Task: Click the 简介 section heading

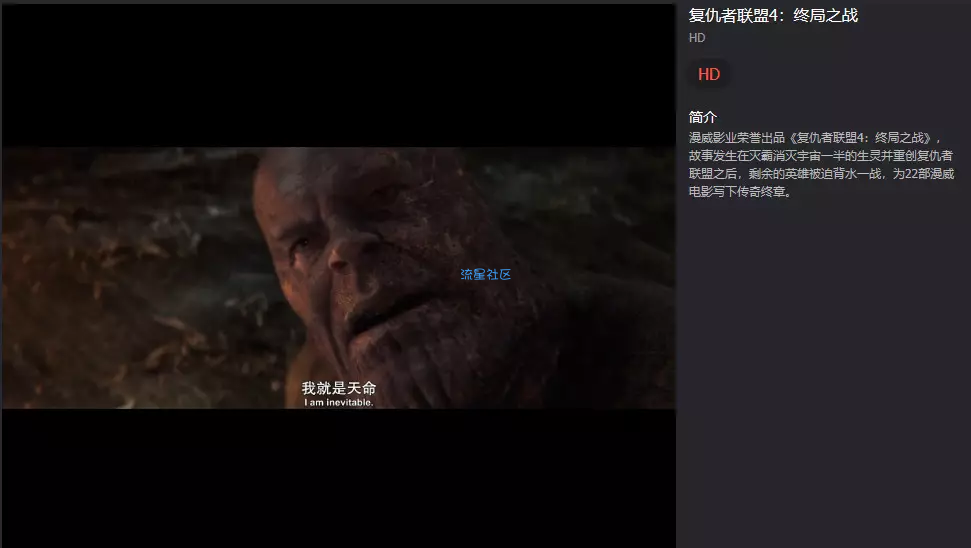Action: tap(703, 117)
